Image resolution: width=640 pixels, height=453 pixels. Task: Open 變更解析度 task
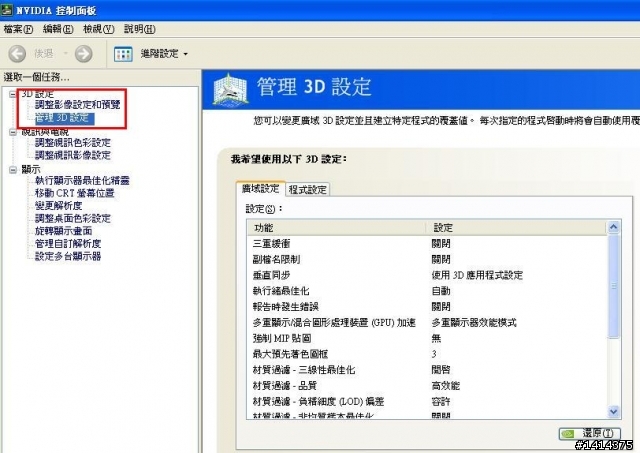tap(58, 206)
